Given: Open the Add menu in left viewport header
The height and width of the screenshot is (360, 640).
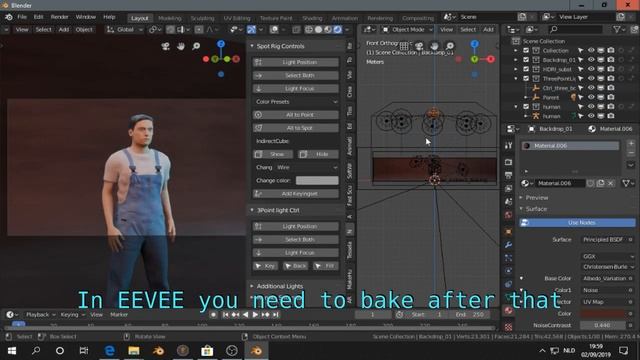Looking at the screenshot, I should click(x=64, y=29).
